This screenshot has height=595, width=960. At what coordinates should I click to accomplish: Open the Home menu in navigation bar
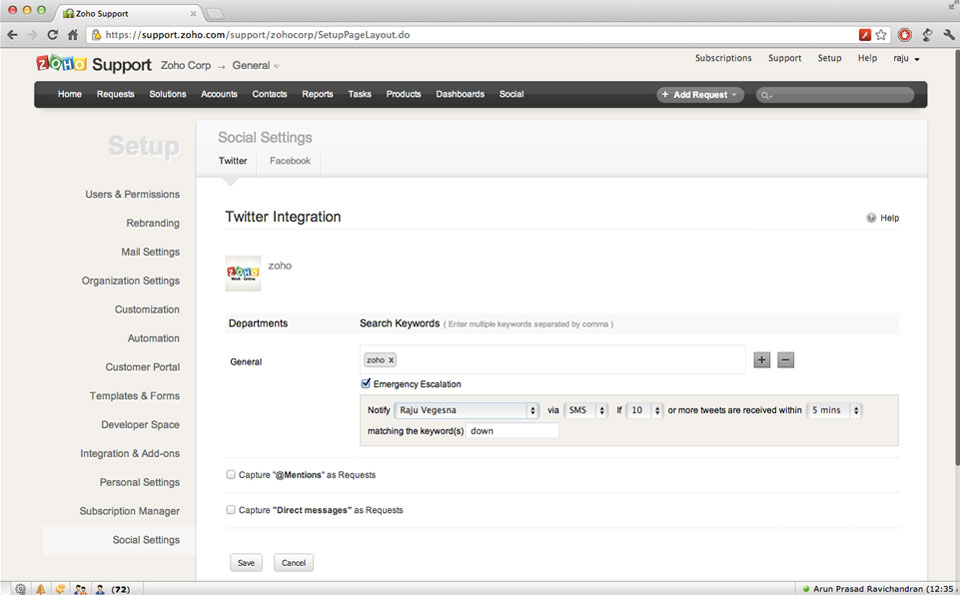pos(70,94)
